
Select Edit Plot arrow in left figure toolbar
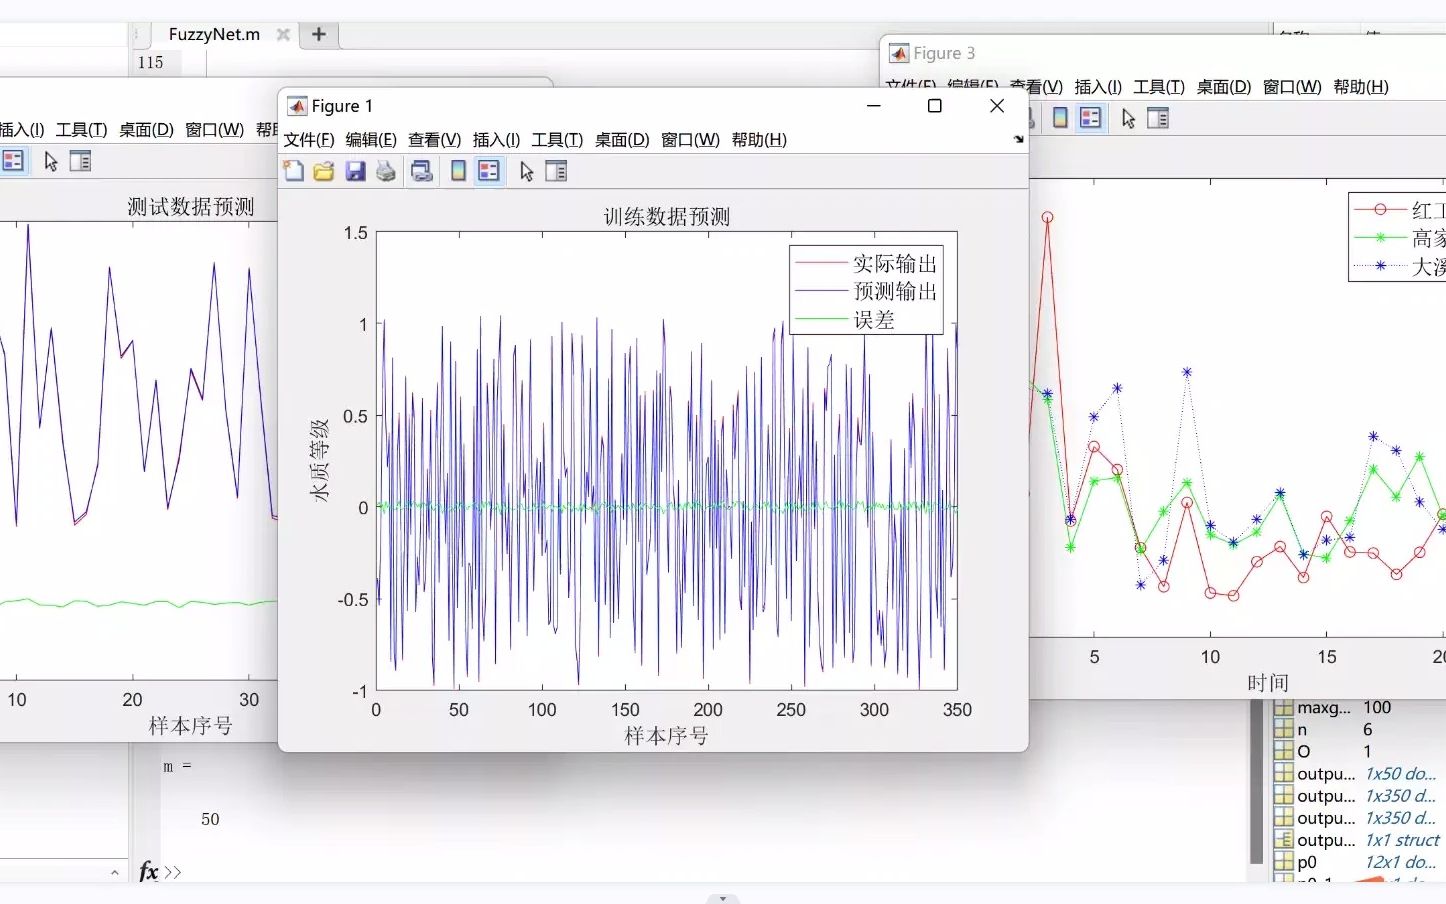tap(51, 161)
